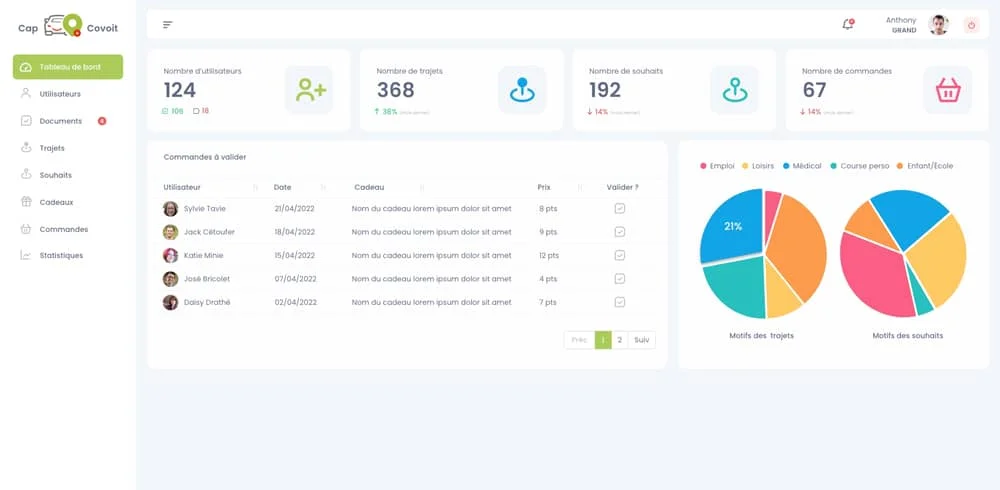This screenshot has height=490, width=1000.
Task: Check the validate box for Daisy Drathé
Action: [619, 302]
